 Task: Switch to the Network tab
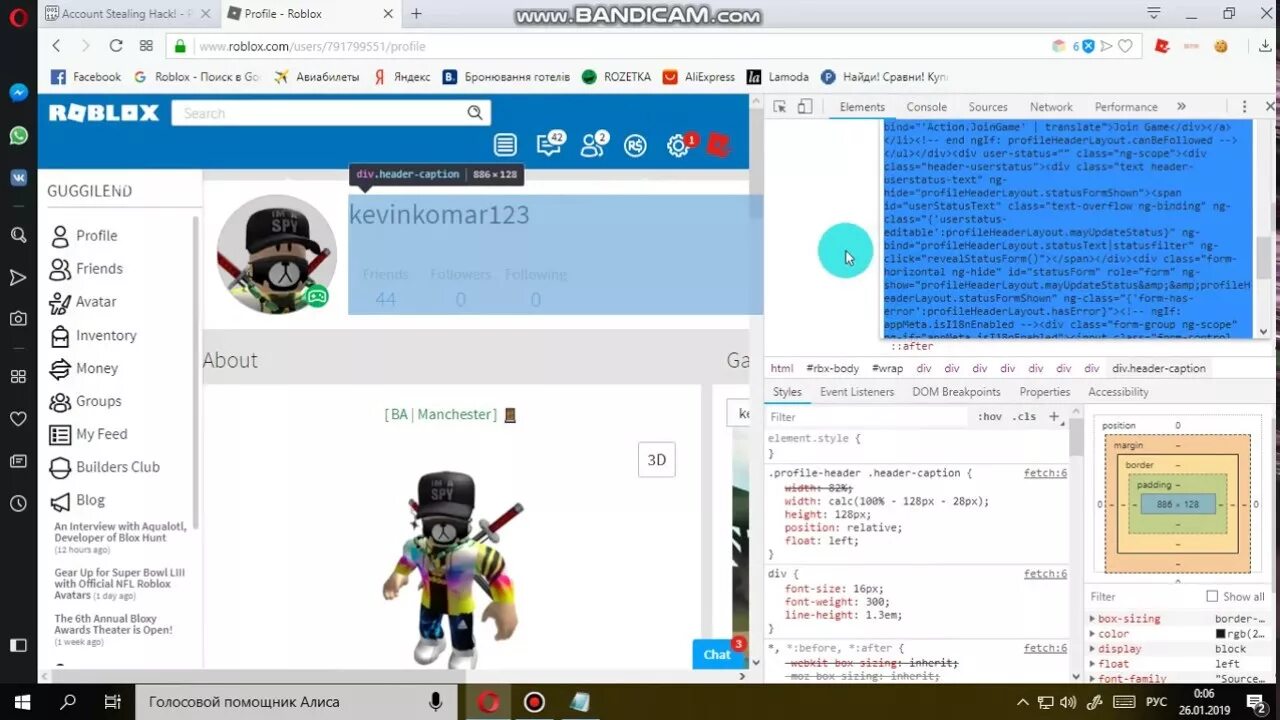(1051, 107)
